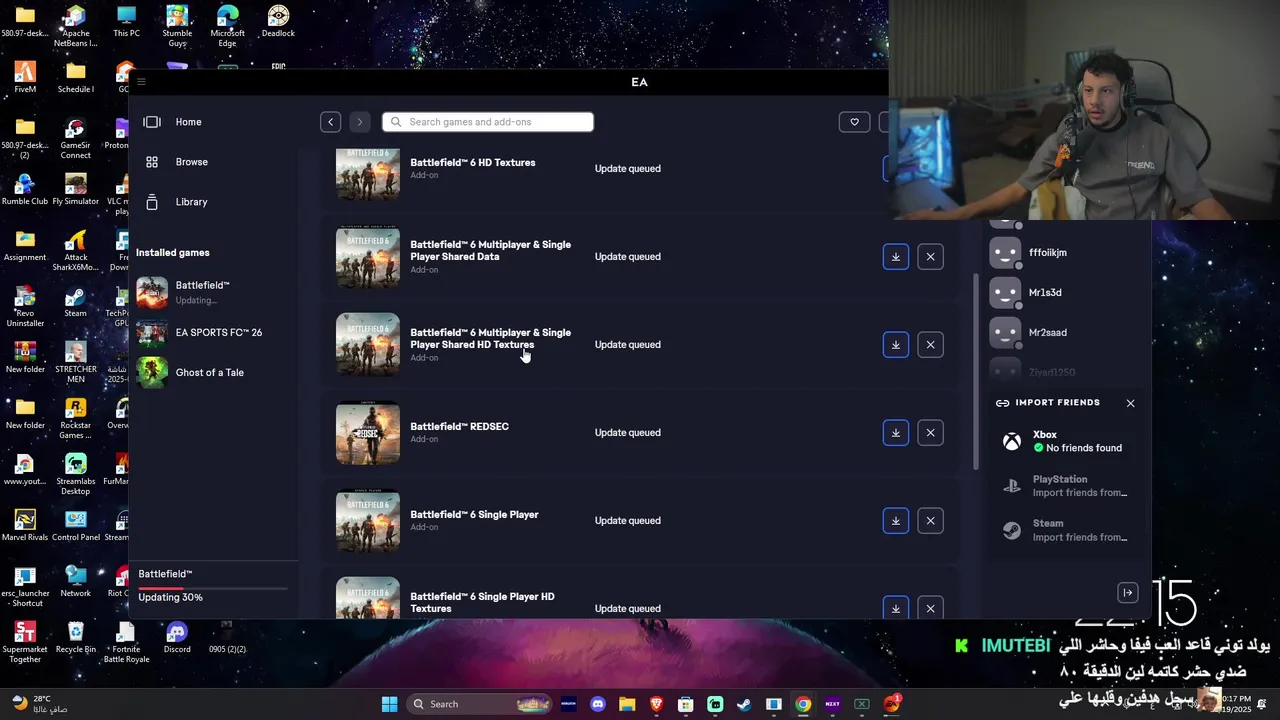Viewport: 1280px width, 720px height.
Task: Click the back navigation arrow
Action: (330, 122)
